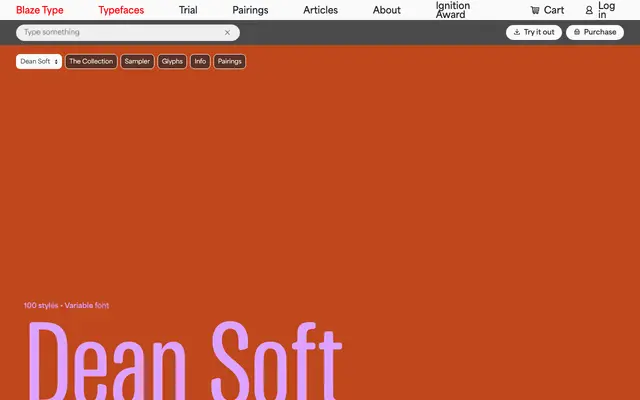Image resolution: width=640 pixels, height=400 pixels.
Task: Jump to the Sampler section
Action: click(137, 62)
